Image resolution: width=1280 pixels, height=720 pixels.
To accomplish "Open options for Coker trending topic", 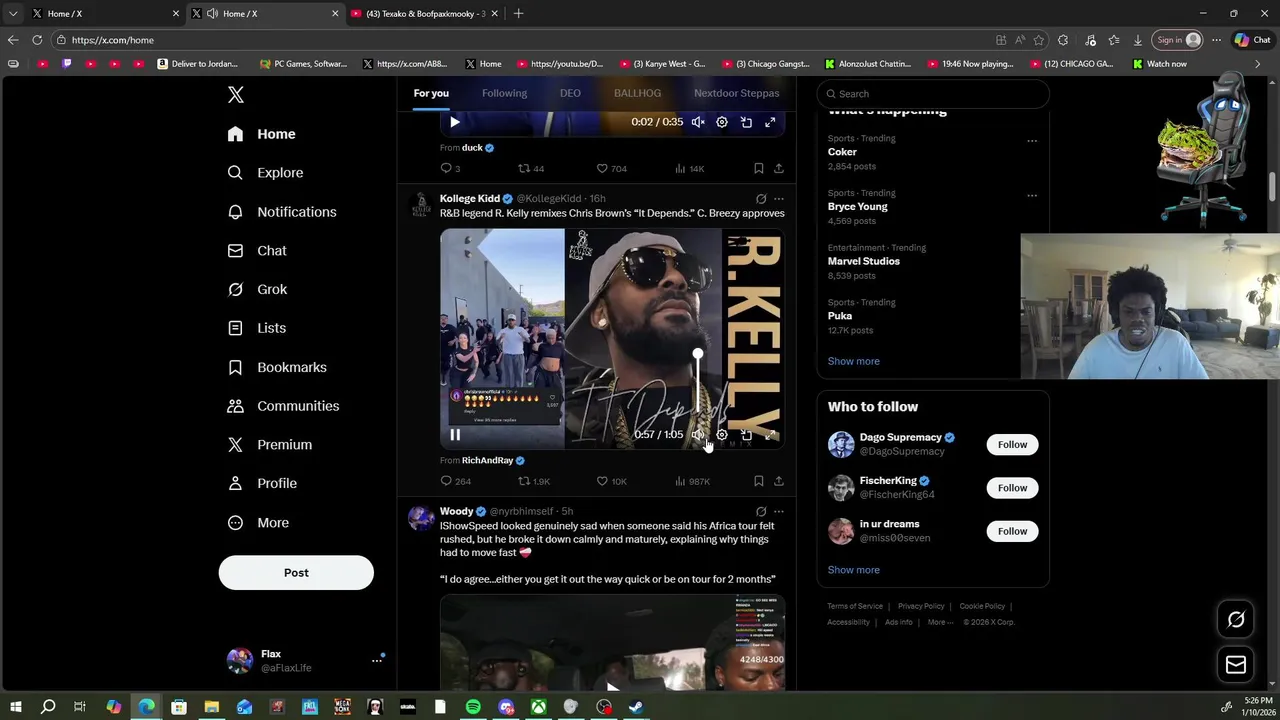I will 1032,141.
